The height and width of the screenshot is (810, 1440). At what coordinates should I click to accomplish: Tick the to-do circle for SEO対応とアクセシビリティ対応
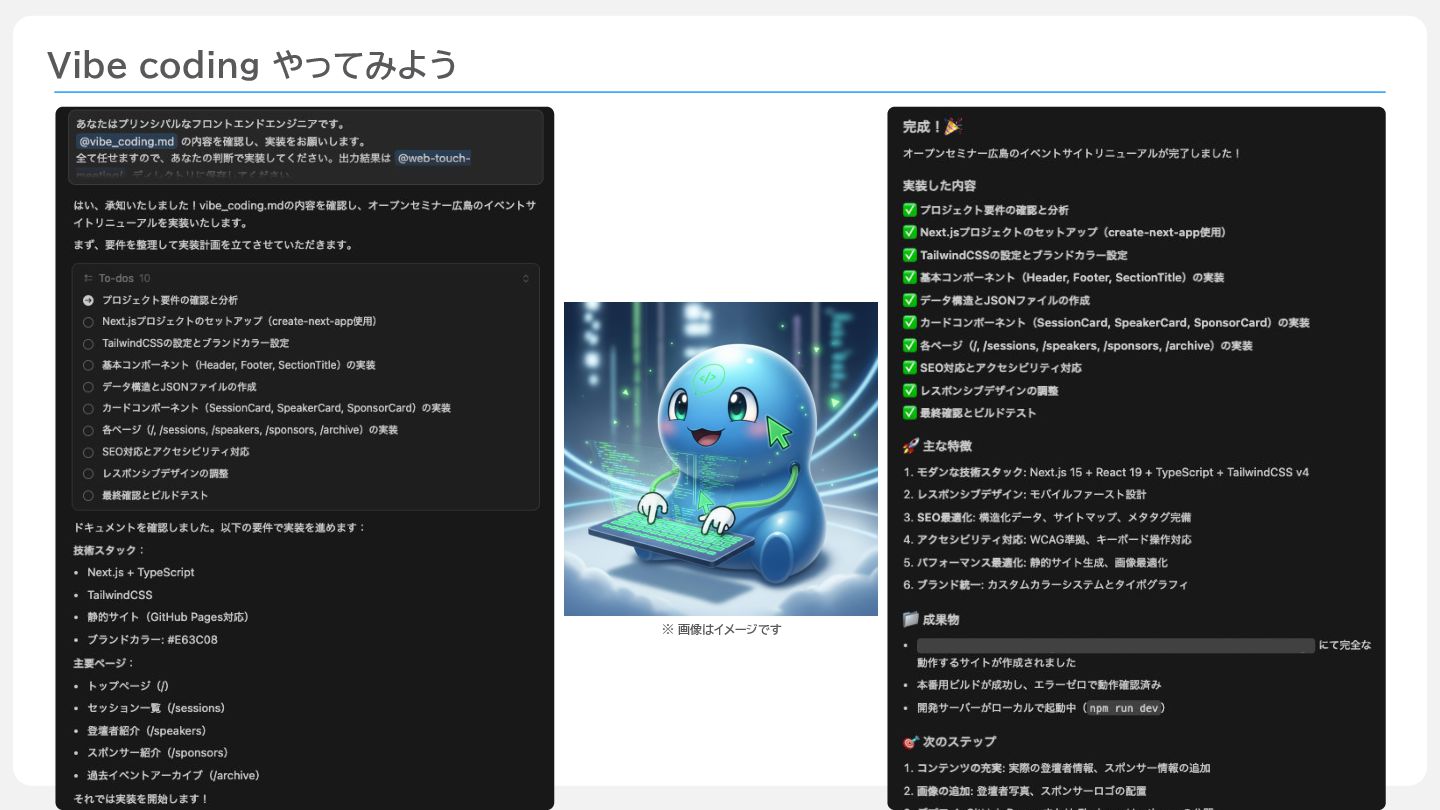pos(88,452)
